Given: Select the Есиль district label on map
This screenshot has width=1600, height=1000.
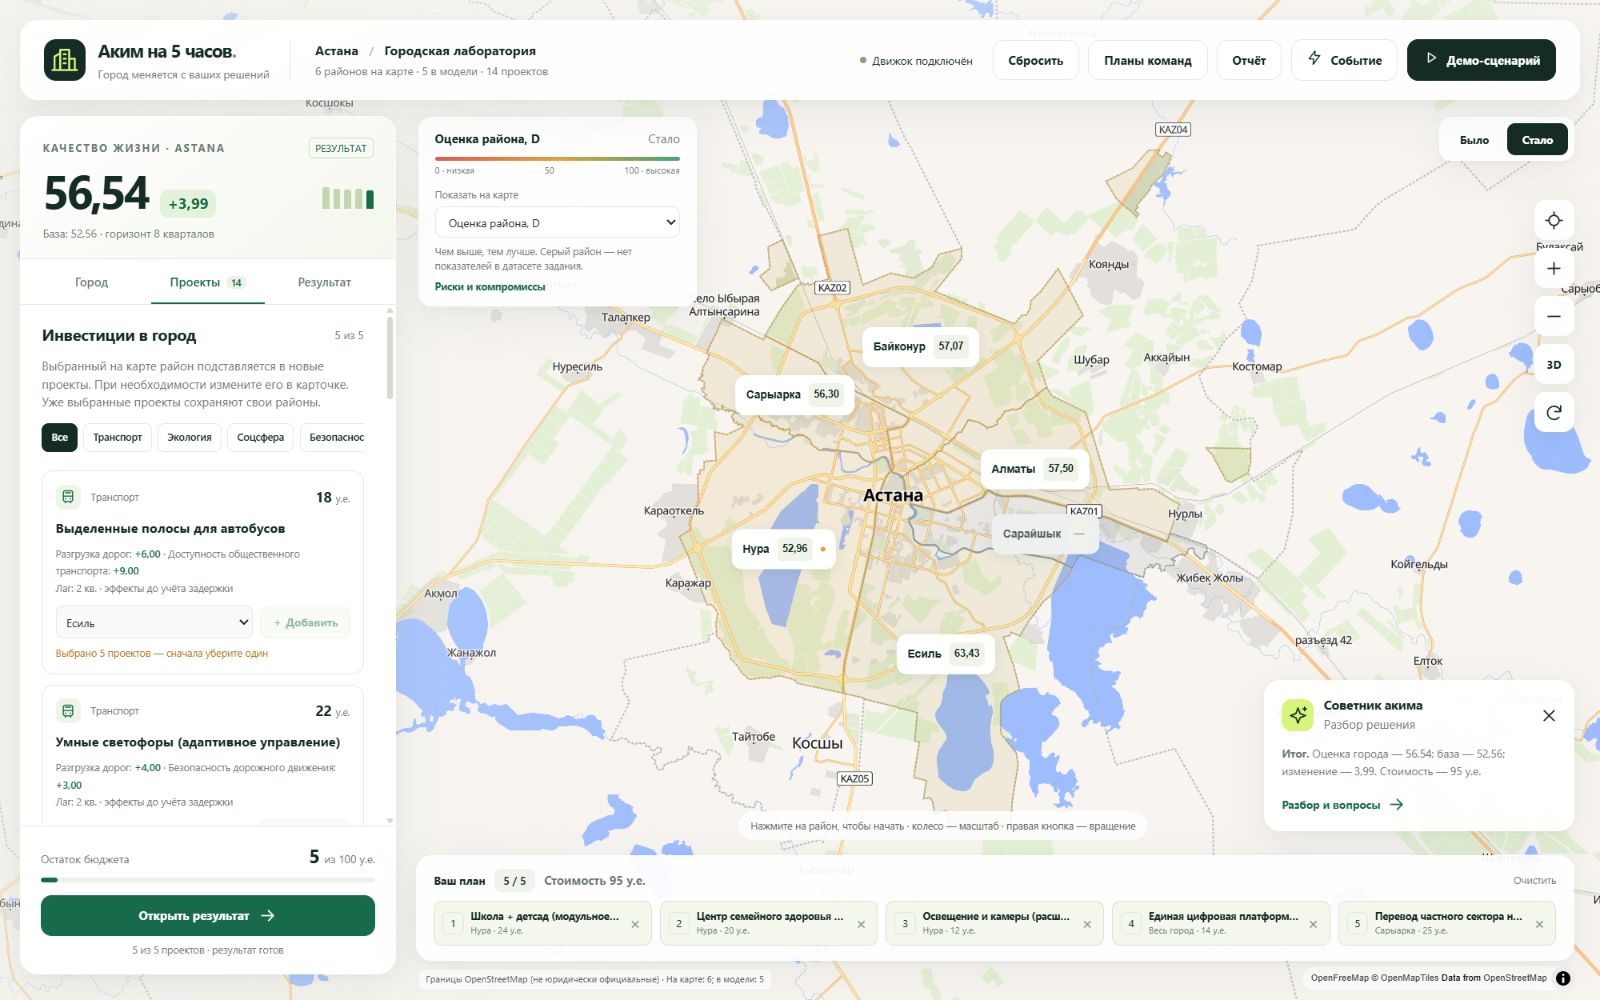Looking at the screenshot, I should (945, 653).
